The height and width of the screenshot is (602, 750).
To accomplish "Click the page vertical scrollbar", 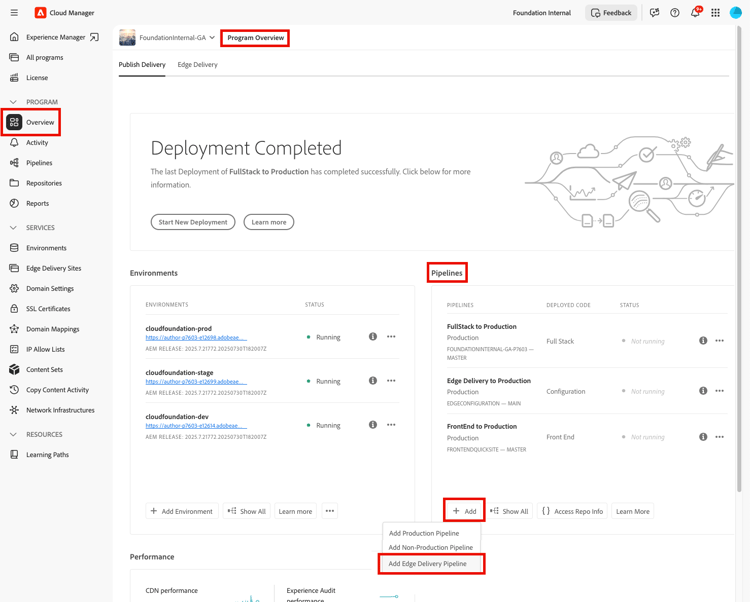I will pos(739,258).
